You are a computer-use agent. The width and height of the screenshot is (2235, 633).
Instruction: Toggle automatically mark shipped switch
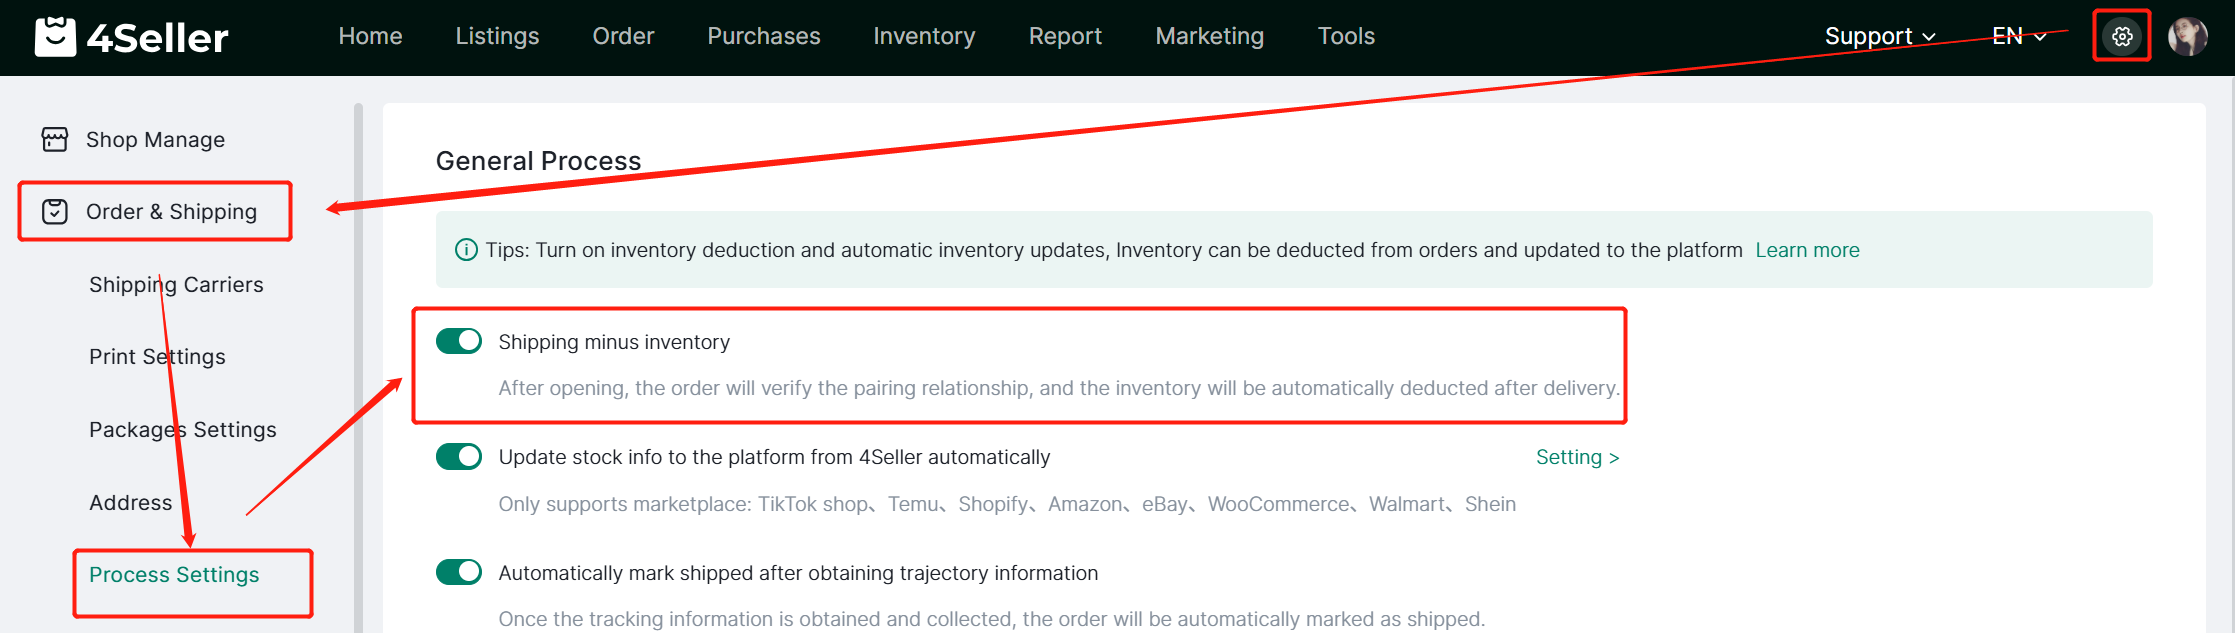tap(459, 572)
